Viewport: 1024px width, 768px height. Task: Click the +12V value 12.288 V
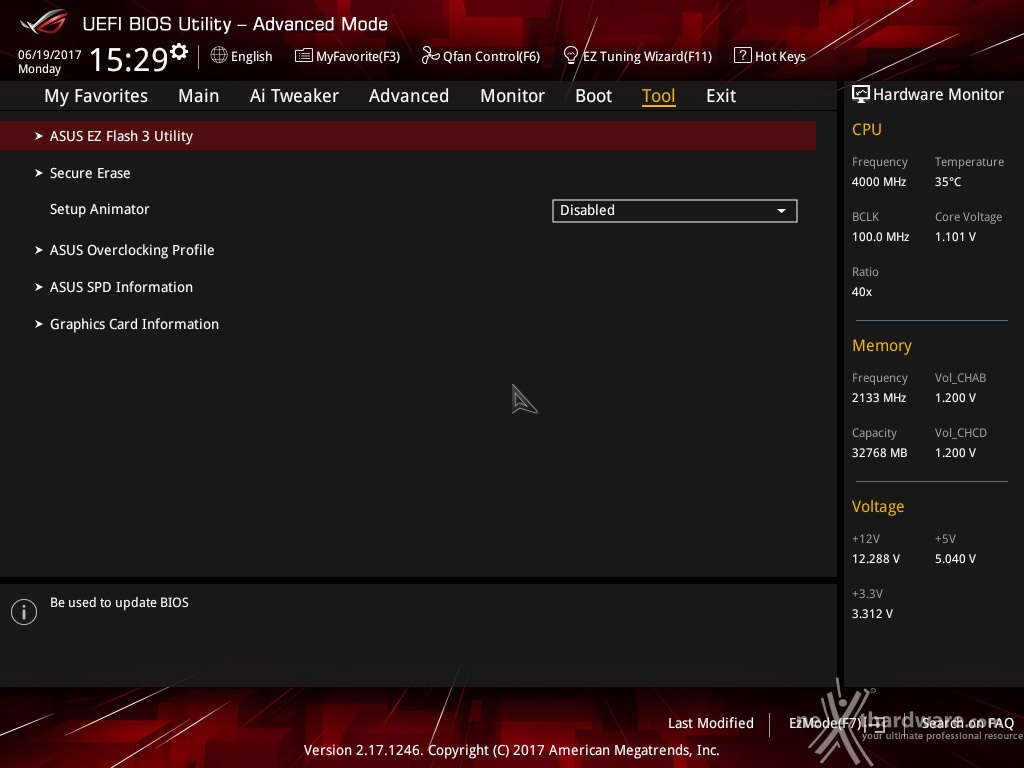(x=876, y=558)
